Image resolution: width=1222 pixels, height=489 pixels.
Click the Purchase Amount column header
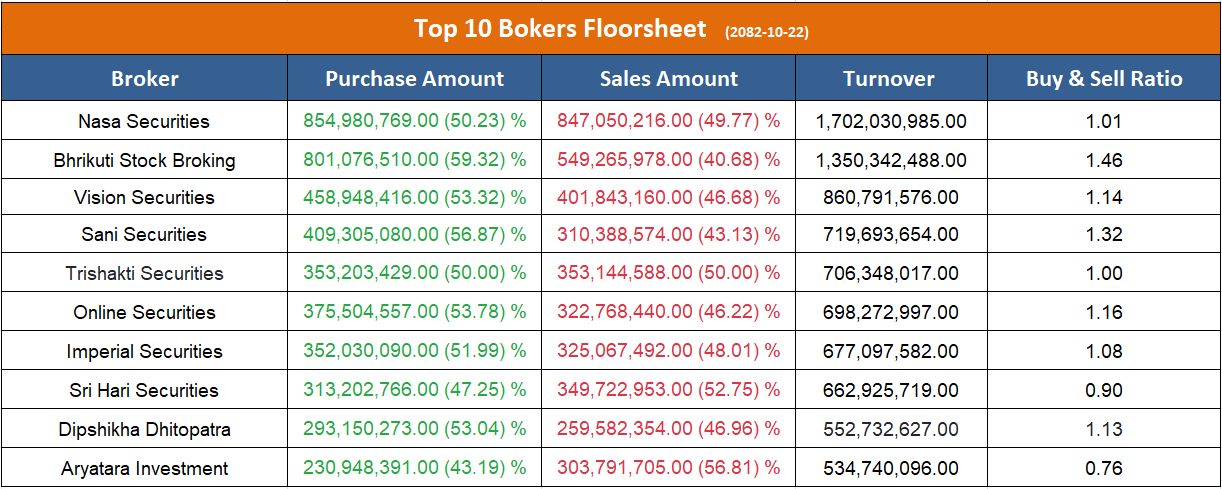(x=414, y=78)
